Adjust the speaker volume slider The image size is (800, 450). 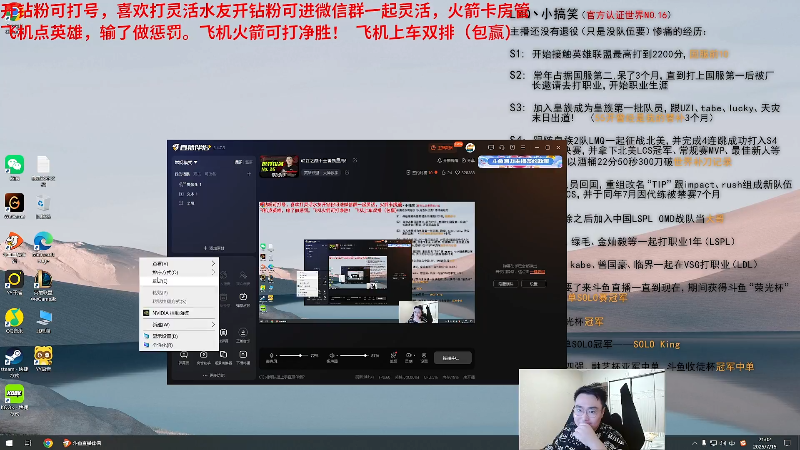(x=354, y=355)
